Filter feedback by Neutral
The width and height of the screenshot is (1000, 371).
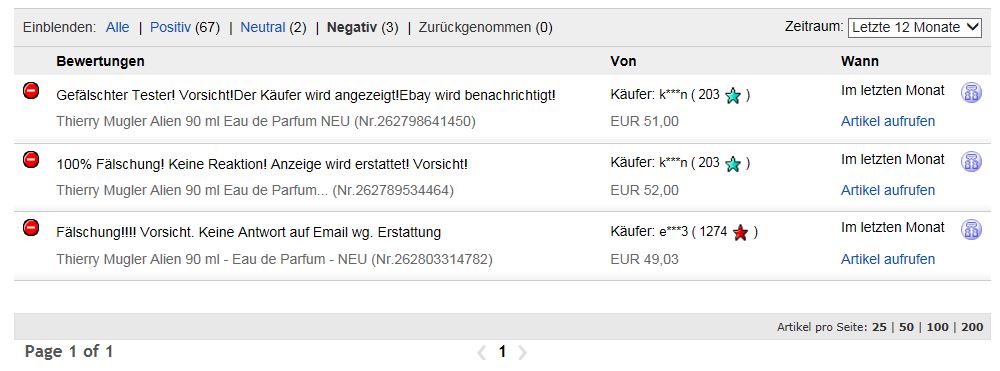tap(262, 27)
